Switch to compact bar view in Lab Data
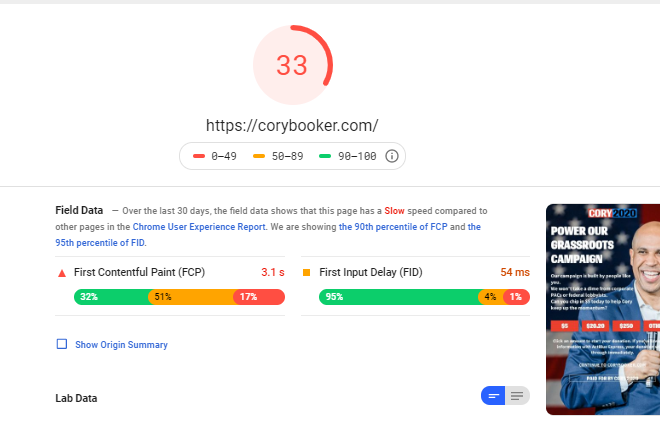 pos(493,396)
